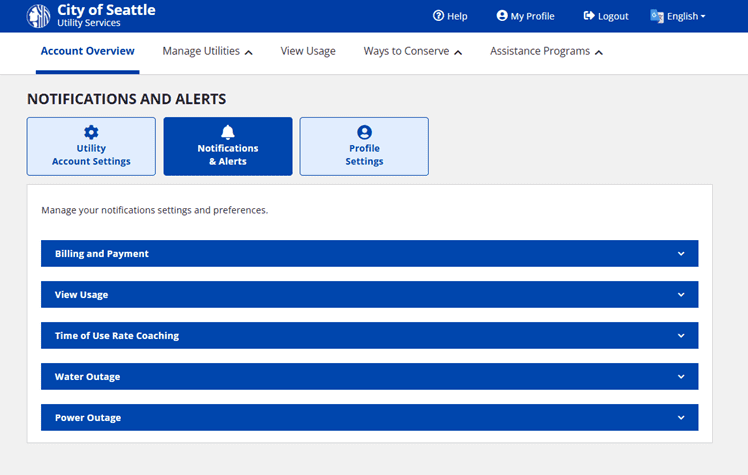The width and height of the screenshot is (748, 475).
Task: Click the language translate icon
Action: tap(657, 16)
